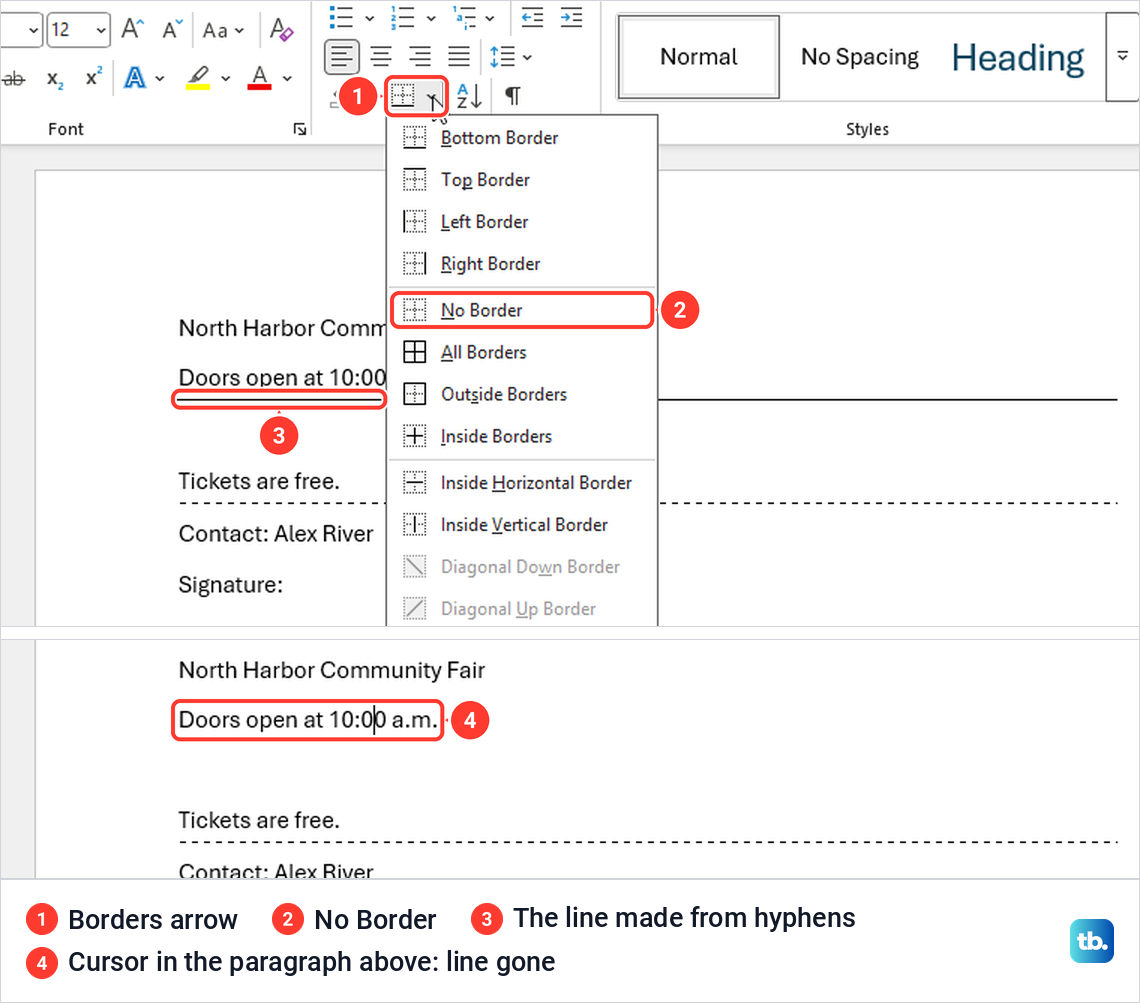Click the Multilevel List icon
This screenshot has width=1140, height=1003.
(463, 17)
